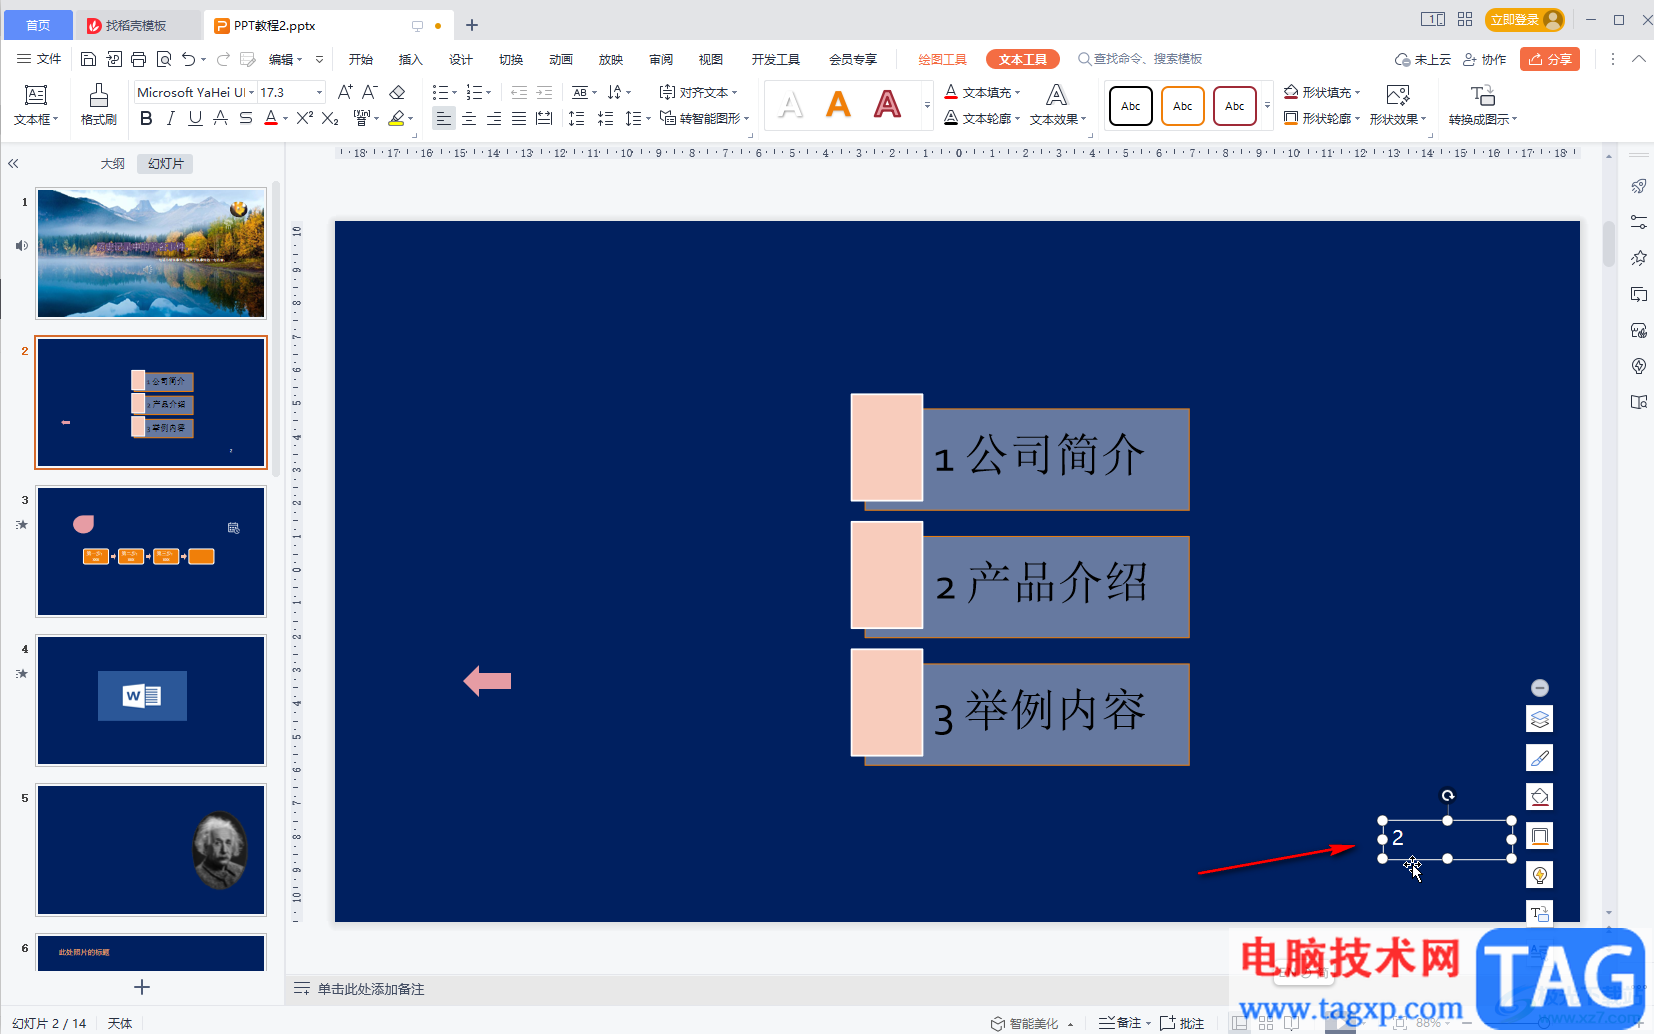Increase the font size

[345, 92]
